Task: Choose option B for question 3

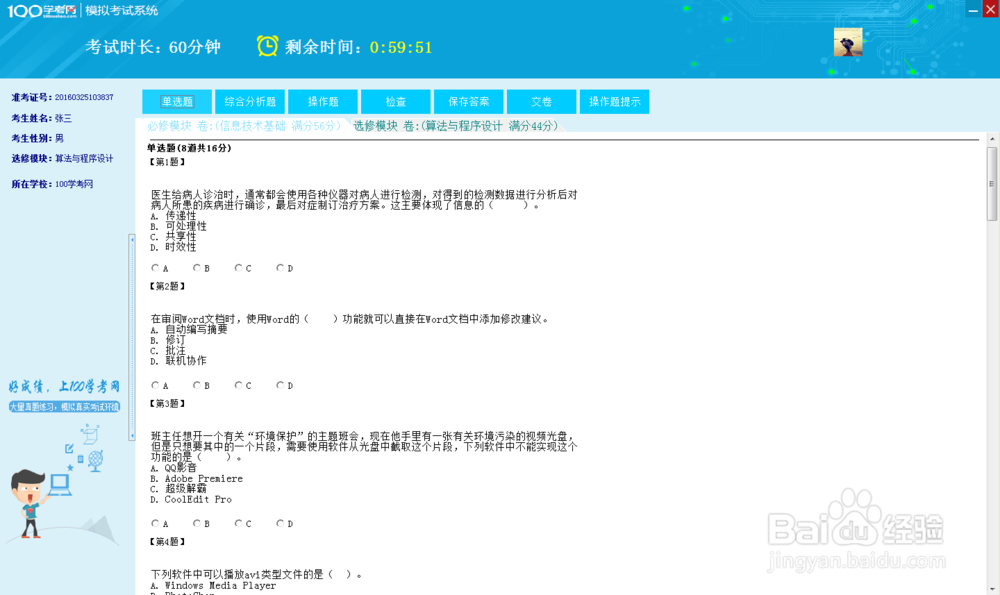Action: coord(196,523)
